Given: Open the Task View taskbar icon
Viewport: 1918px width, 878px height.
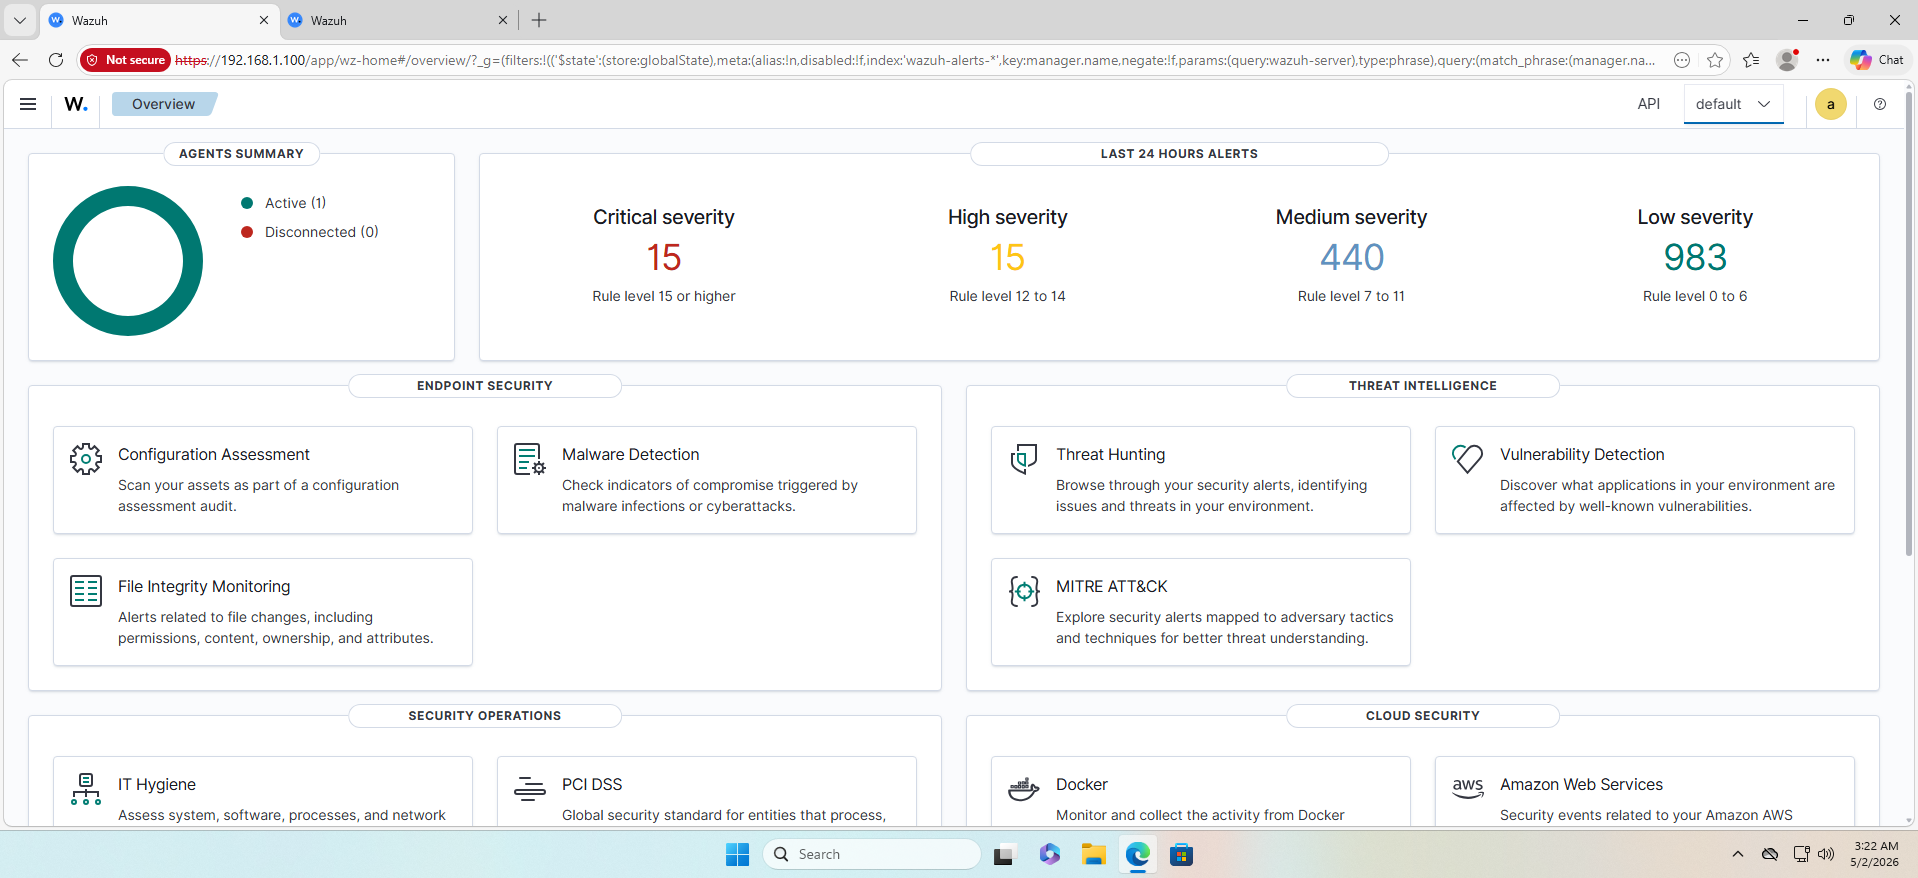Looking at the screenshot, I should click(x=1004, y=855).
